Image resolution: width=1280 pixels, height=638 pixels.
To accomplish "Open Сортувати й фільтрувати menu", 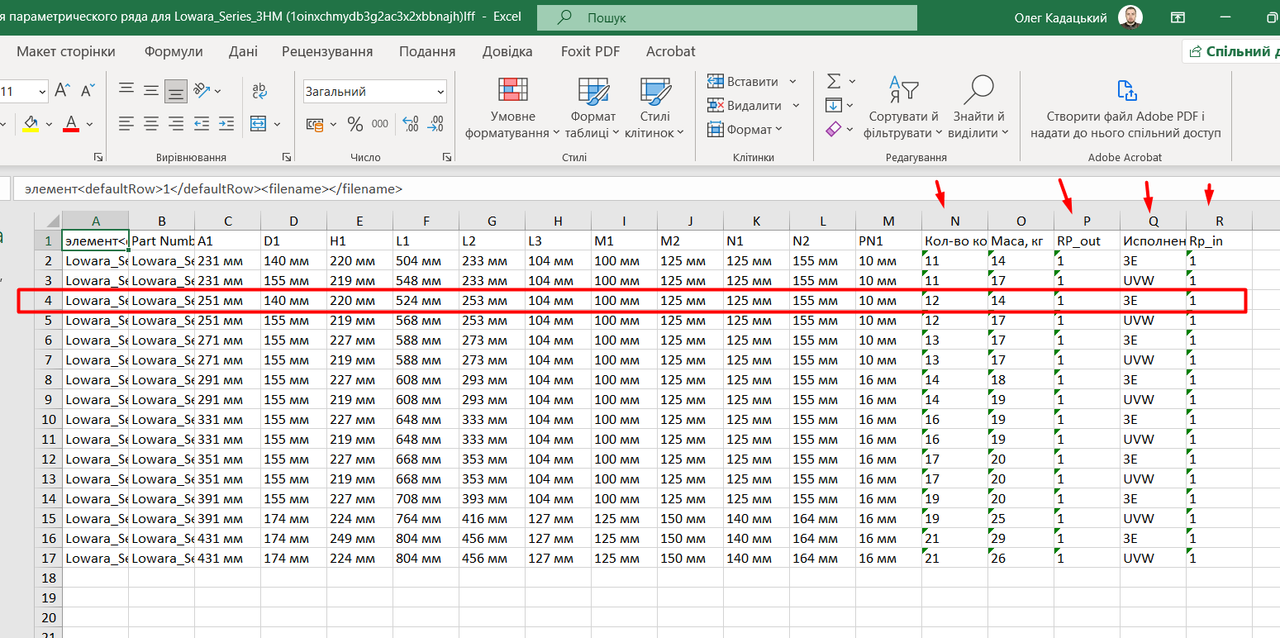I will 904,108.
